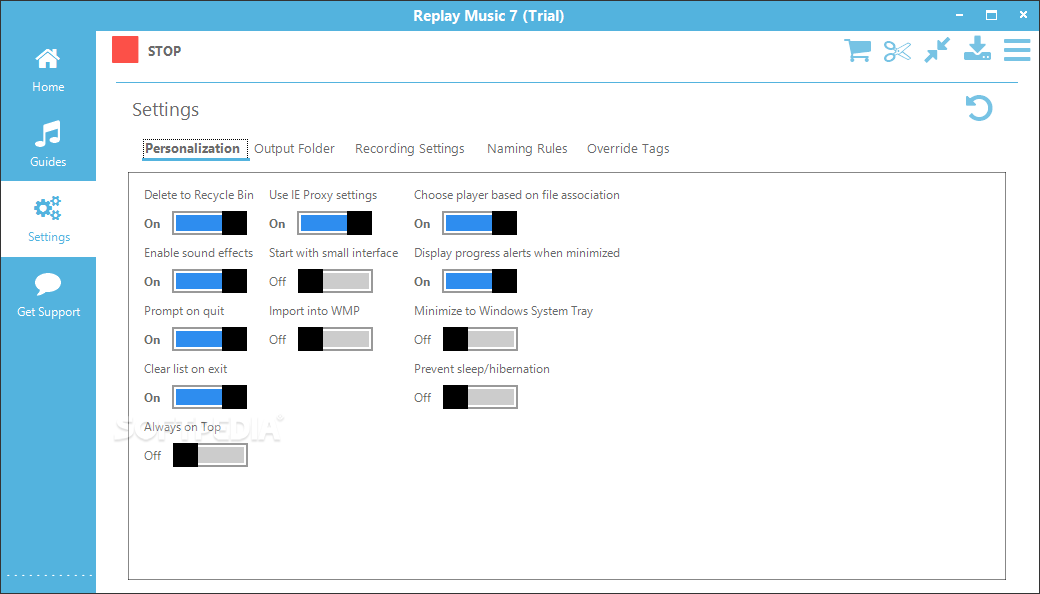Open the Override Tags tab
Screen dimensions: 1040x594
pyautogui.click(x=628, y=148)
